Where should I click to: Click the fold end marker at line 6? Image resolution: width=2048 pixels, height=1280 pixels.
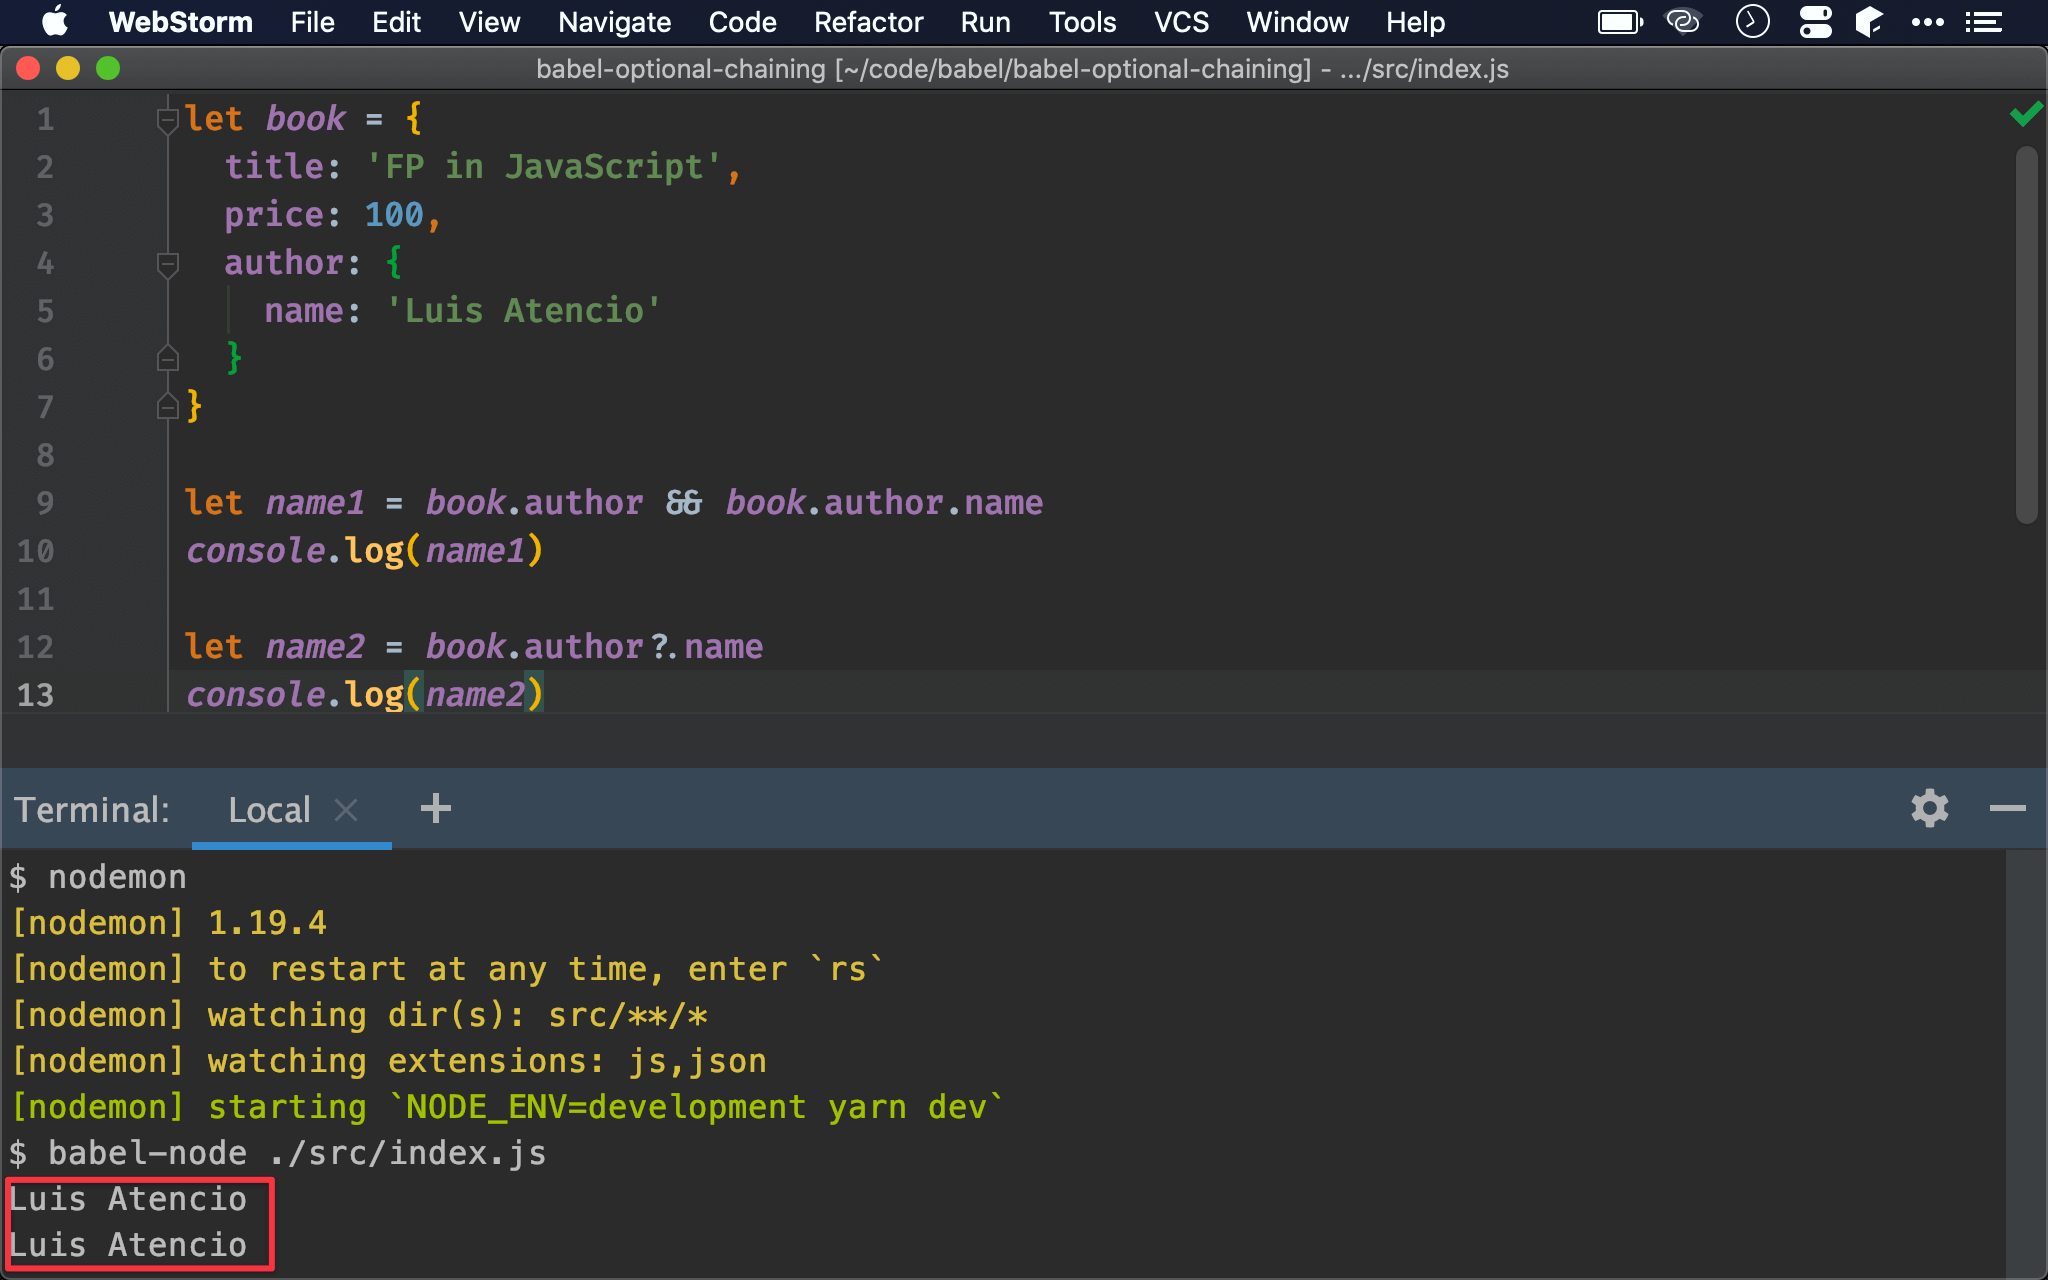168,358
